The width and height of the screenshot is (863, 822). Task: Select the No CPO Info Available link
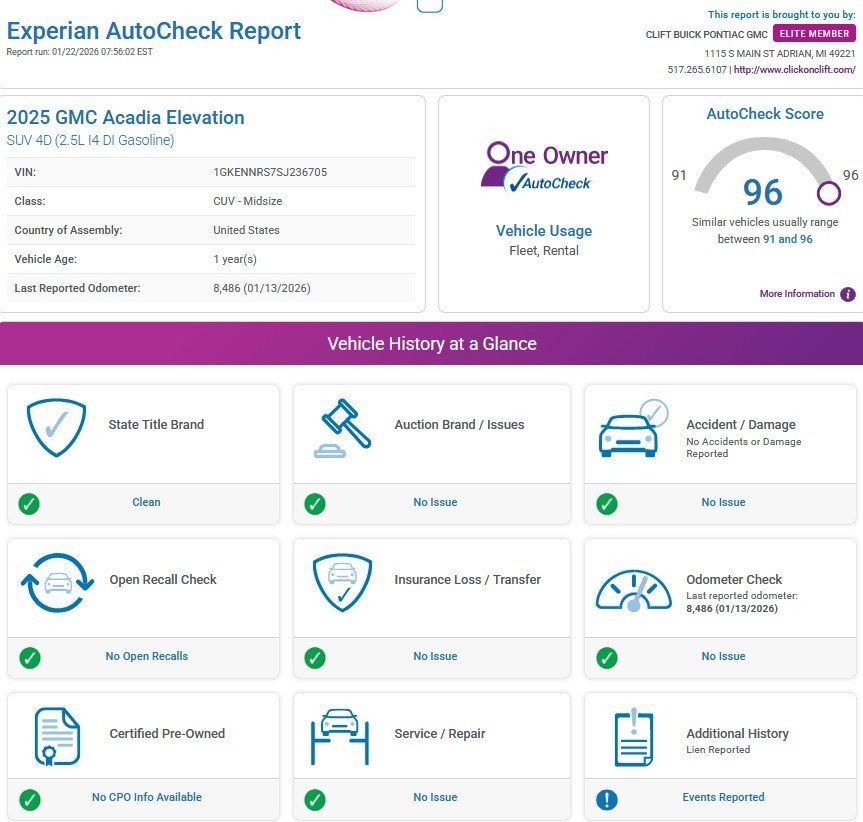tap(146, 797)
